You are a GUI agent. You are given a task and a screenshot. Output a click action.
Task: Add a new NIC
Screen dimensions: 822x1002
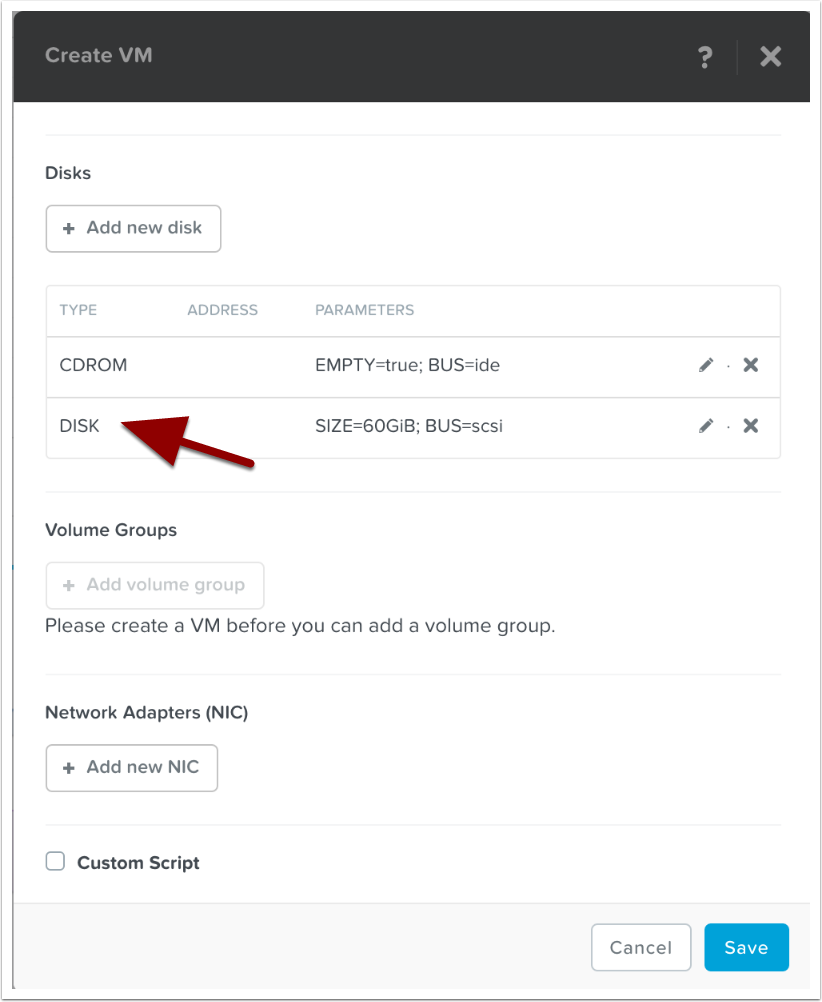click(x=132, y=768)
